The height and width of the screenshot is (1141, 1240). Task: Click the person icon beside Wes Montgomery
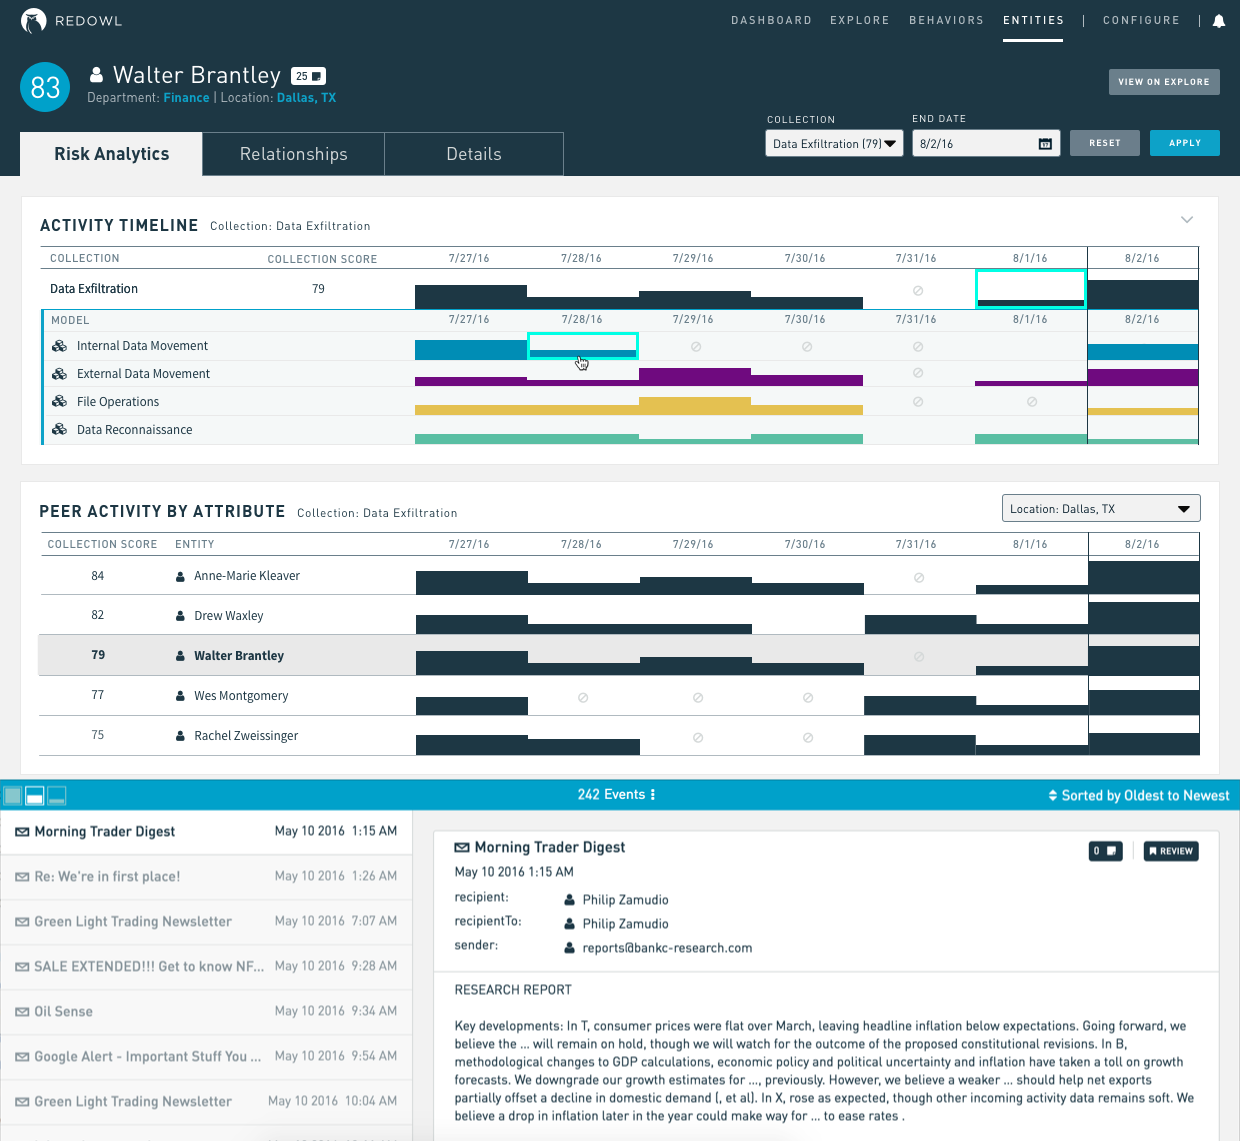(x=180, y=697)
